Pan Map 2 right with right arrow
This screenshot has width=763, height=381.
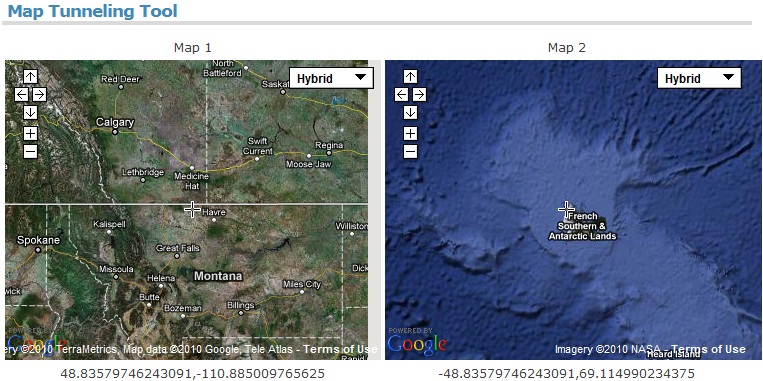coord(419,94)
